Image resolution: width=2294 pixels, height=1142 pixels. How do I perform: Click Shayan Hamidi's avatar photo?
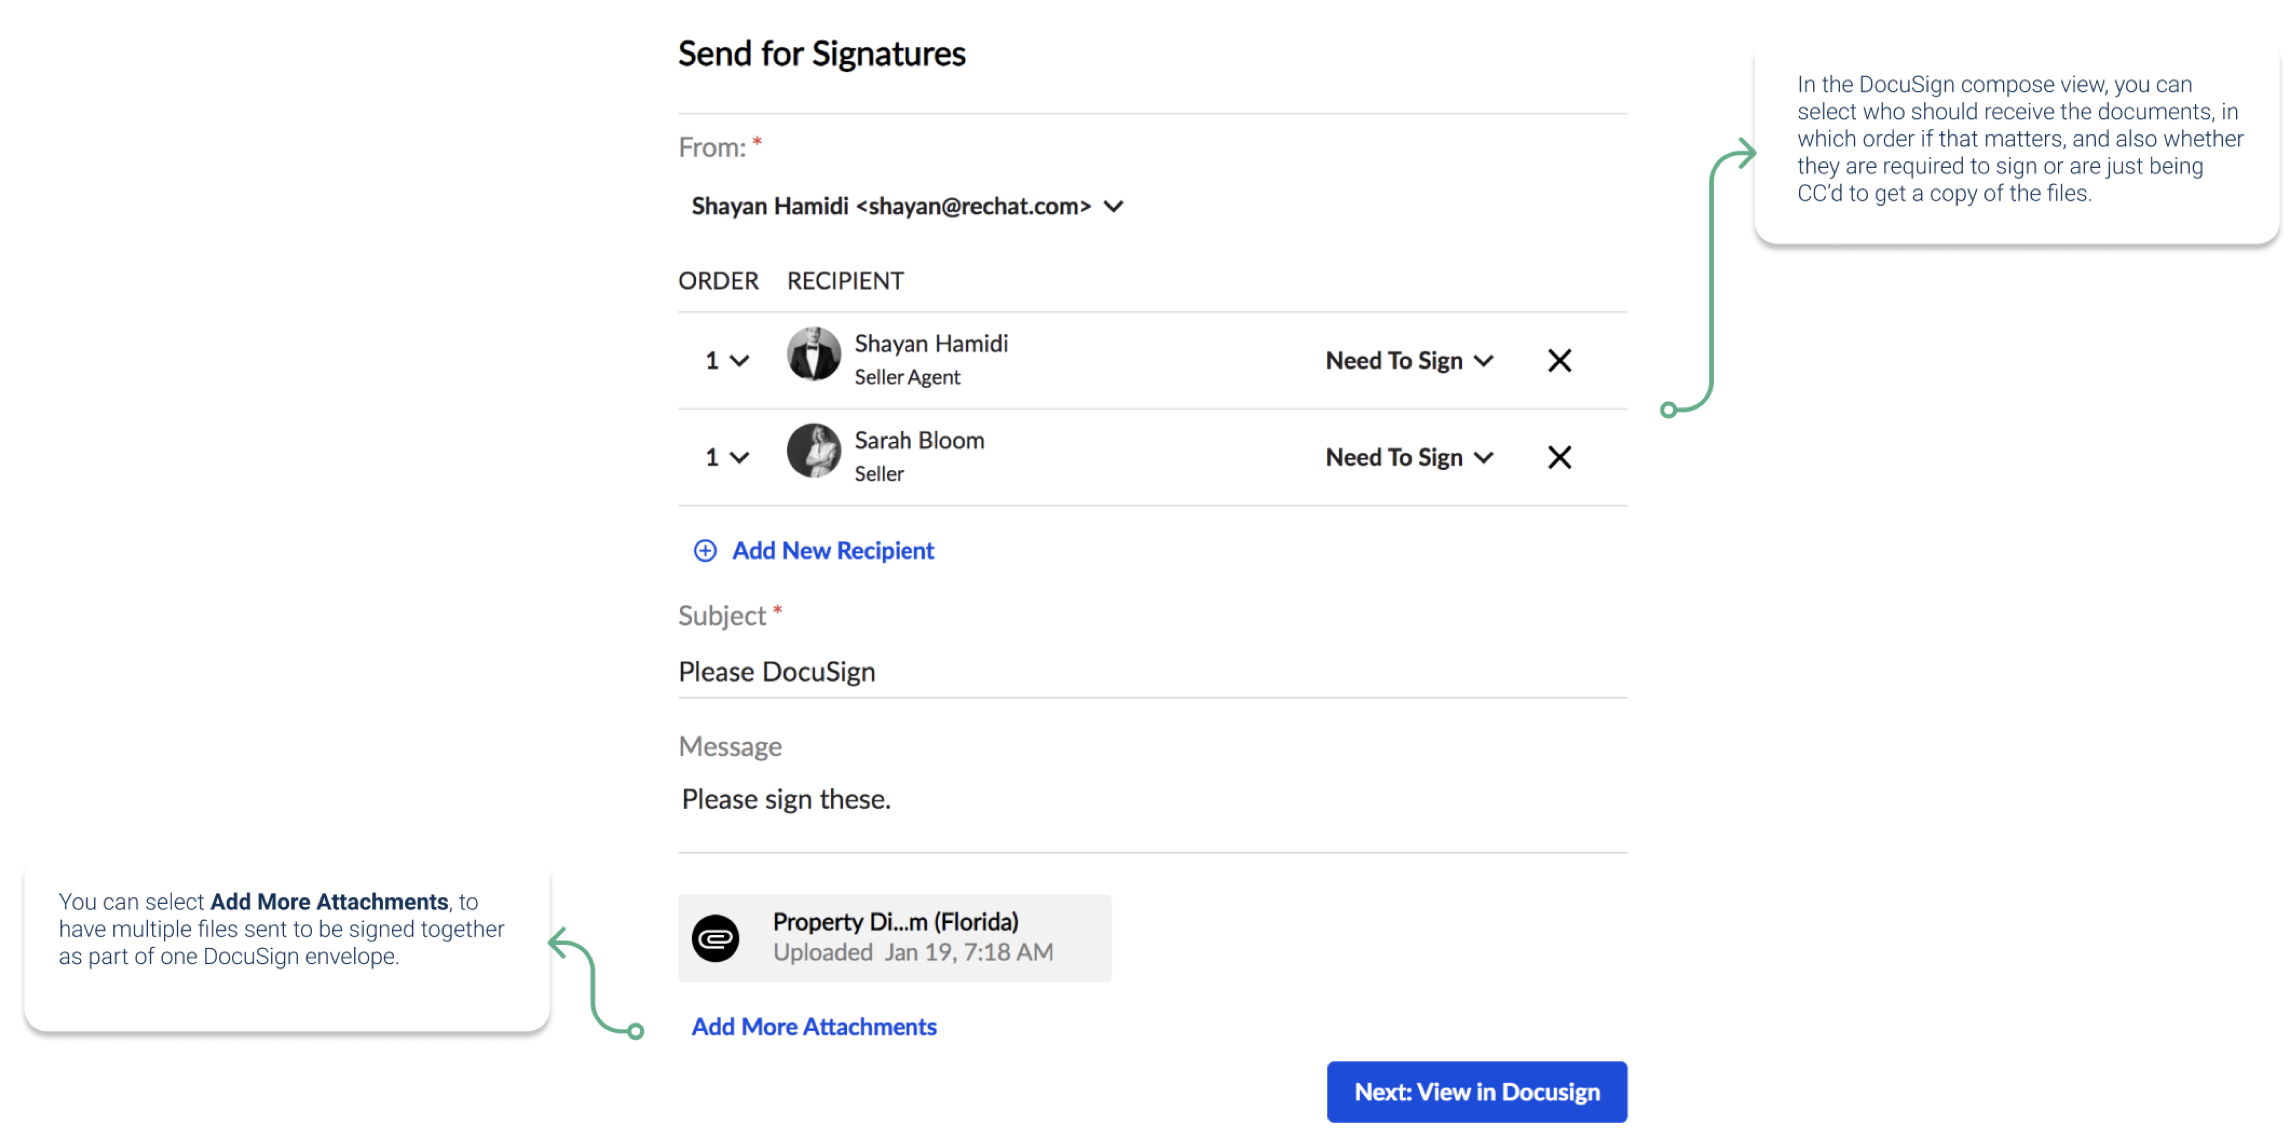[x=813, y=353]
